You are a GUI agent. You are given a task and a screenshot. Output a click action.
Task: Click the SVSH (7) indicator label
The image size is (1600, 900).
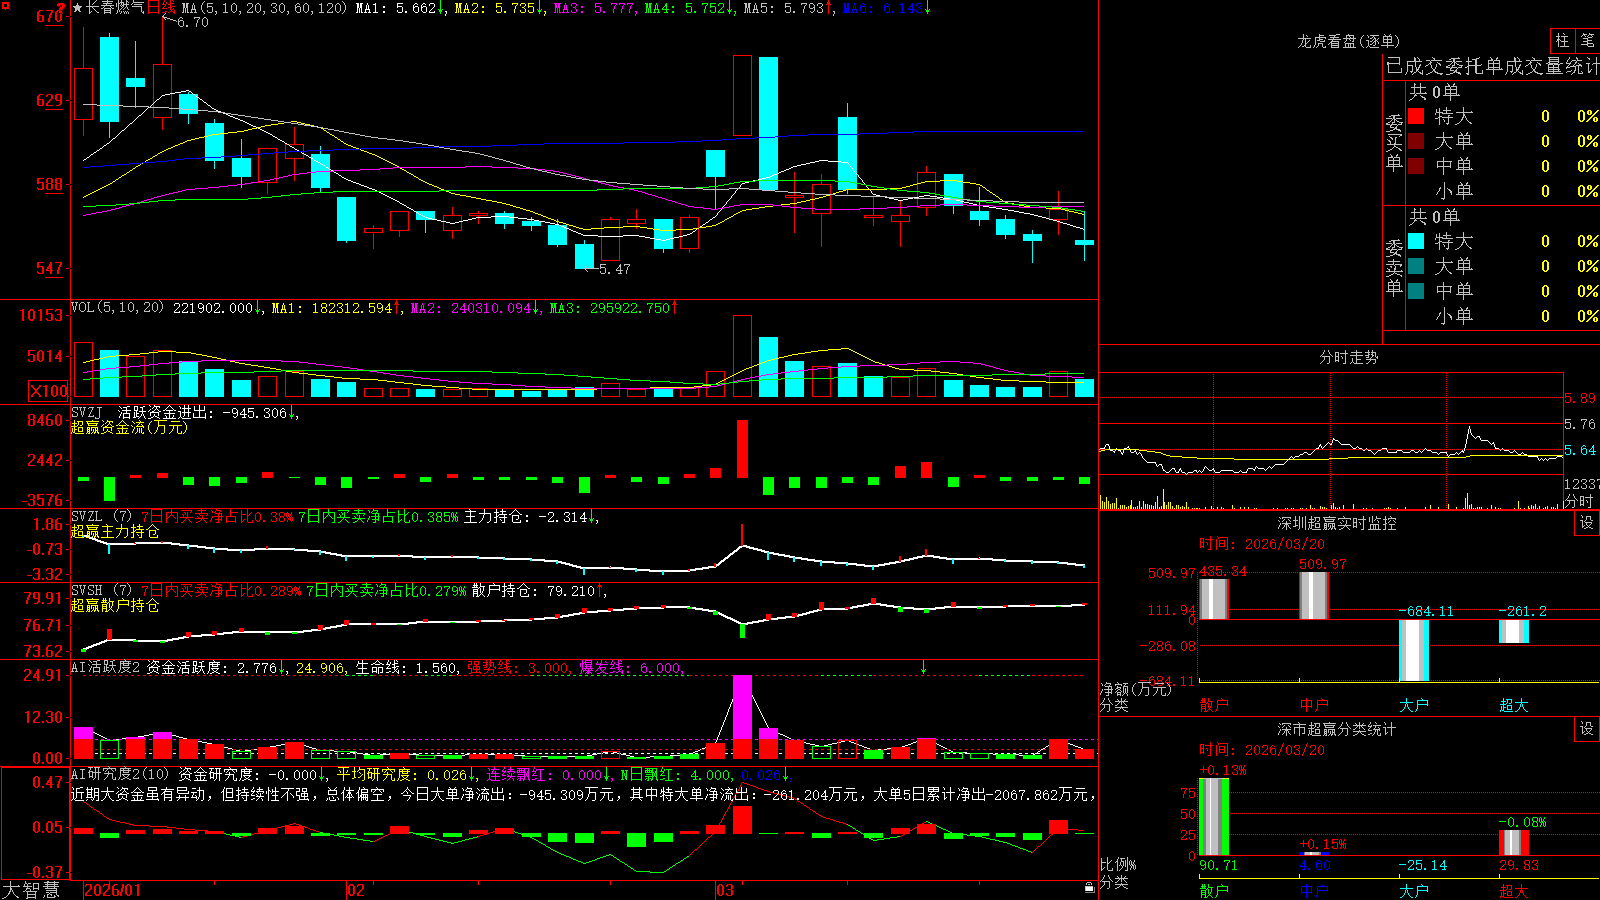coord(102,591)
